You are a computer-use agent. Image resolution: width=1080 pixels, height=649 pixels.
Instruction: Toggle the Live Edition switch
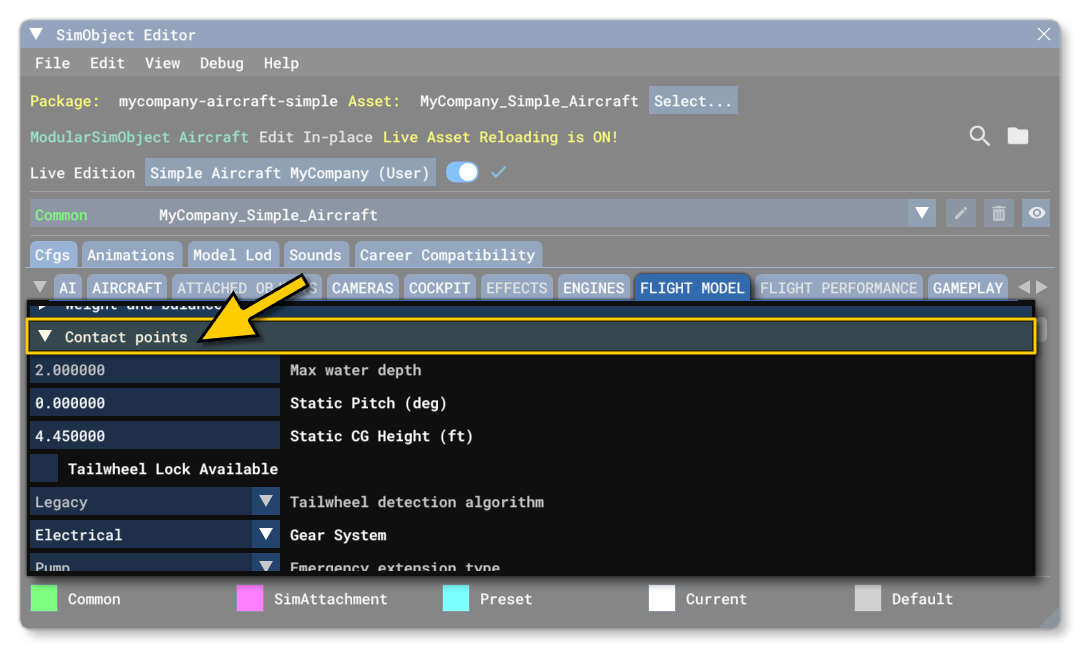point(462,173)
